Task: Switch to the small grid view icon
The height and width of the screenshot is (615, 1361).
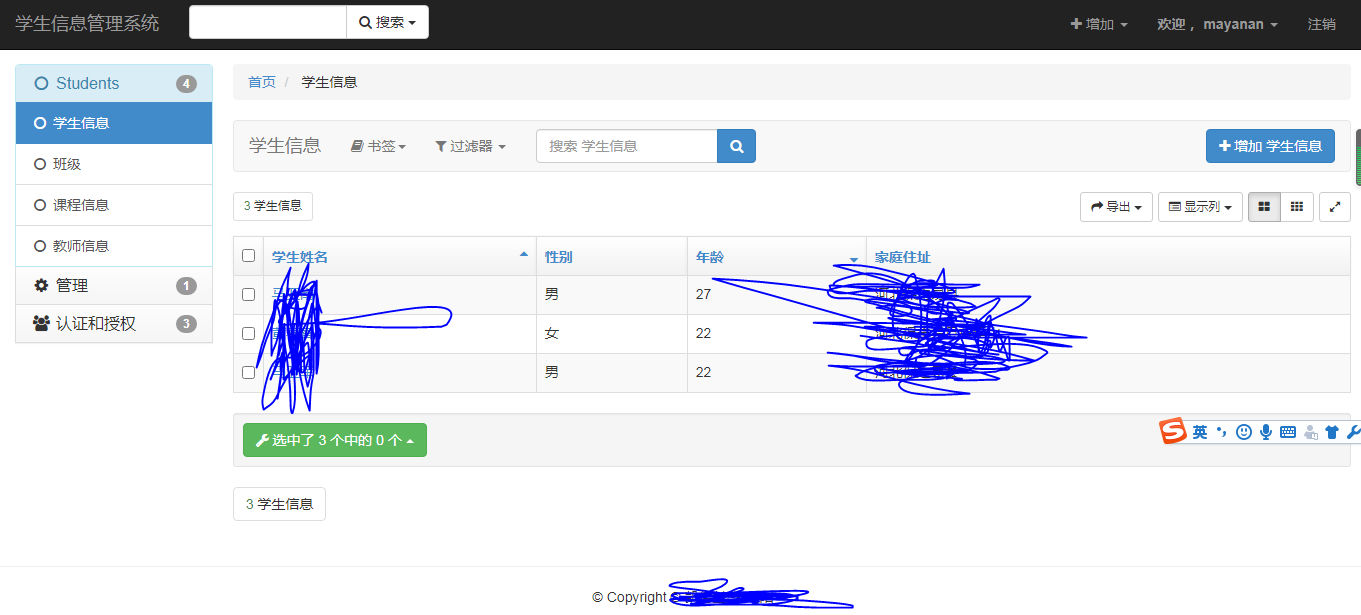Action: coord(1296,206)
